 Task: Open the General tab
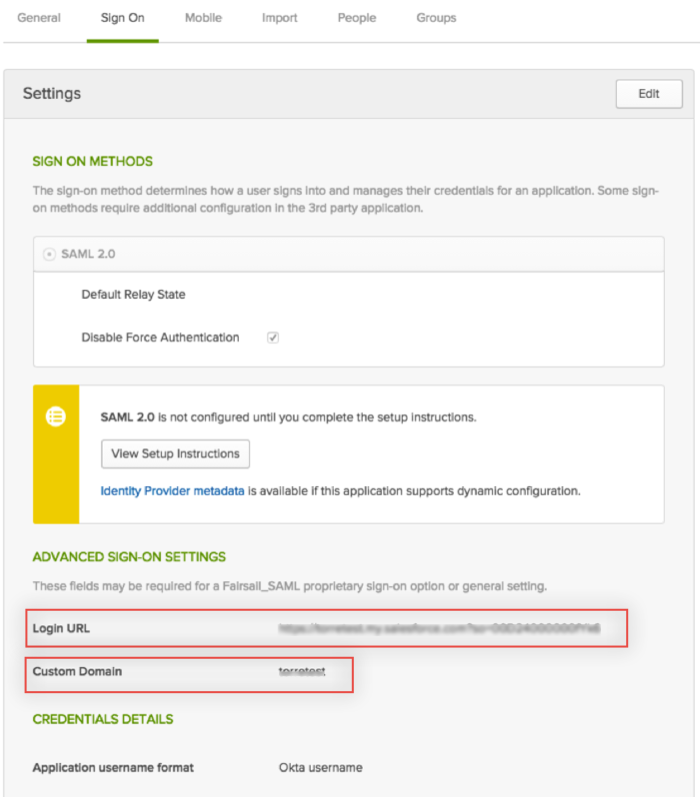point(39,18)
